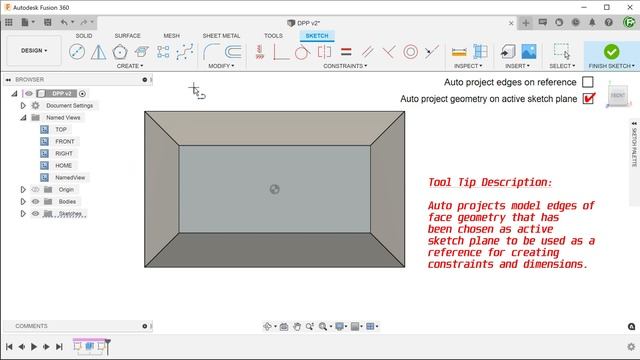Image resolution: width=640 pixels, height=360 pixels.
Task: Save the document with the save icon
Action: (47, 22)
